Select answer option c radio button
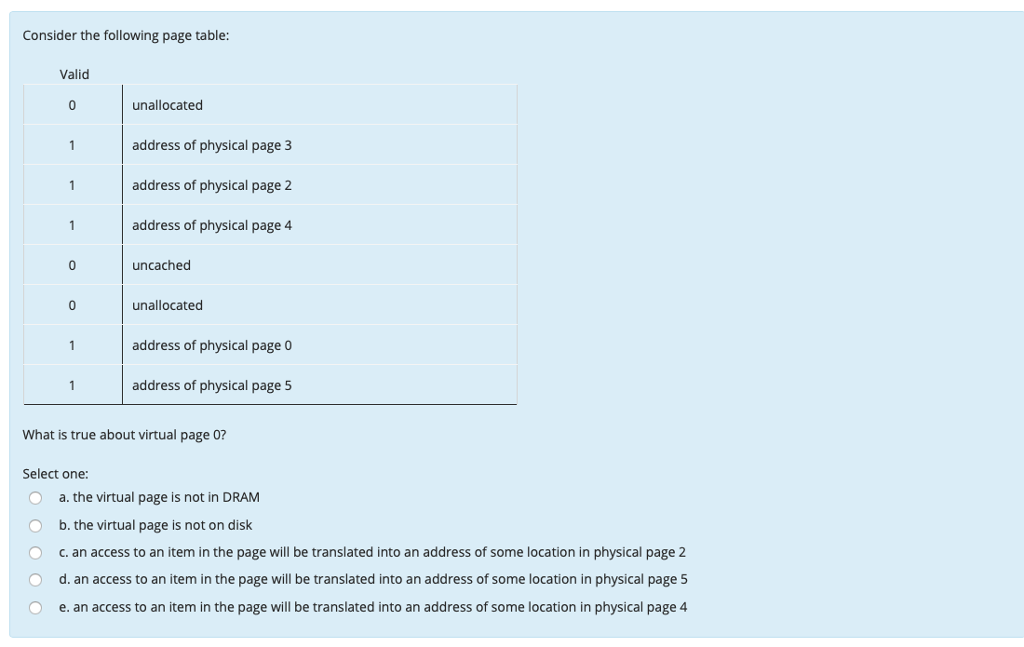The height and width of the screenshot is (647, 1024). (x=34, y=552)
